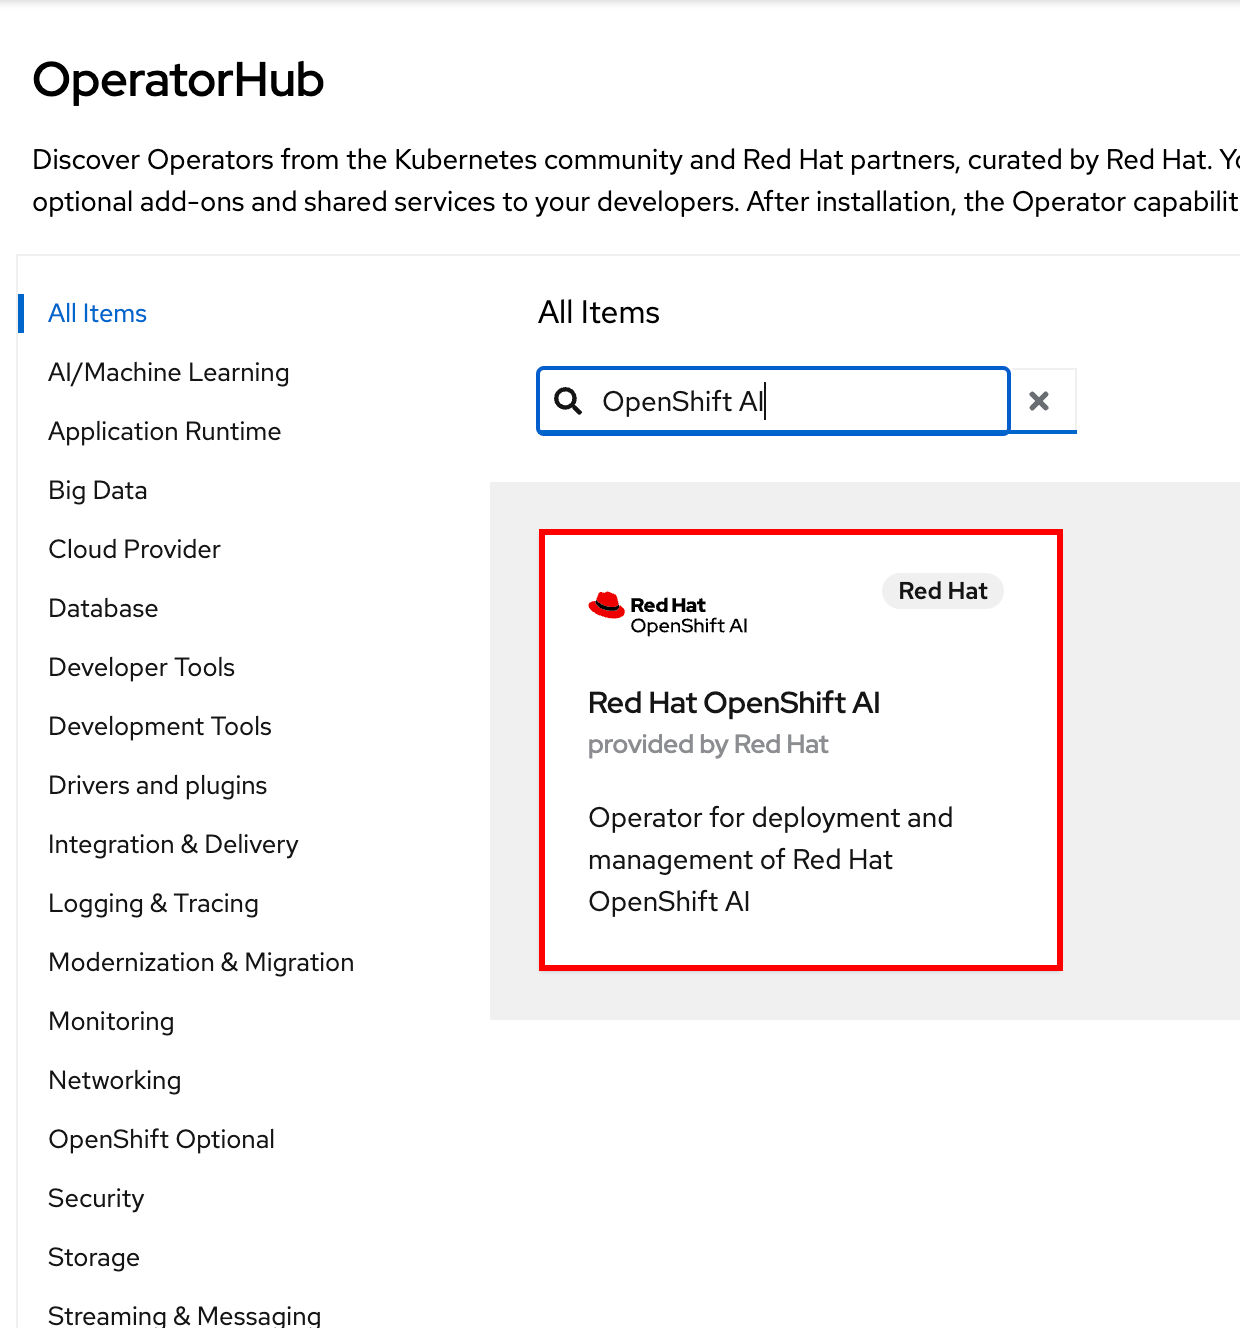
Task: Filter by Integration & Delivery category
Action: pos(173,844)
